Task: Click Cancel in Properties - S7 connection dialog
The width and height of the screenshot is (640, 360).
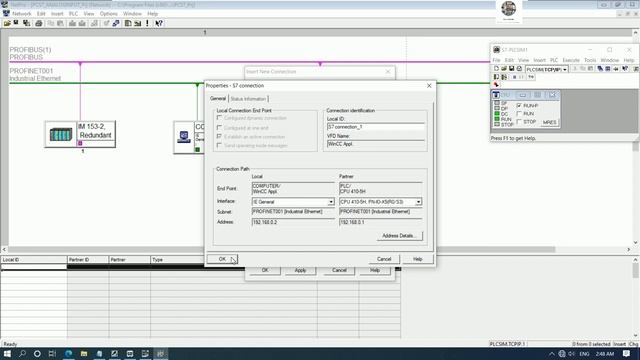Action: click(x=384, y=259)
